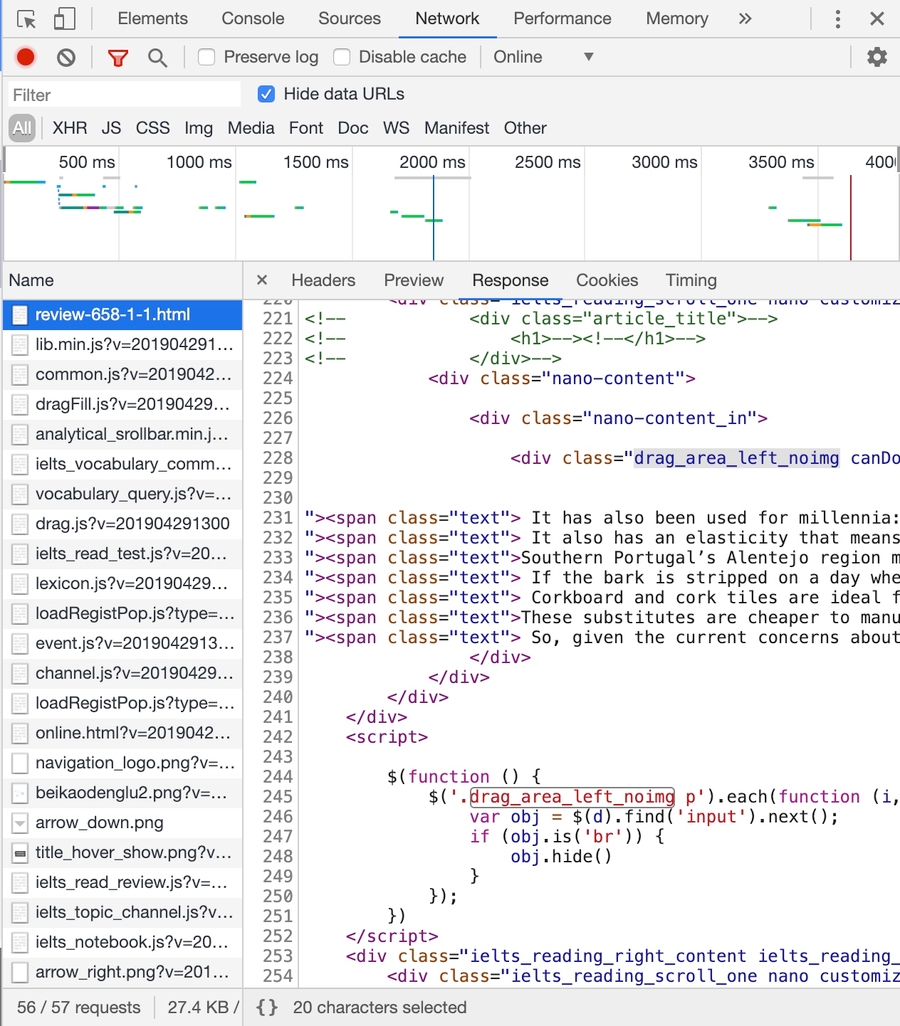The width and height of the screenshot is (900, 1026).
Task: Filter requests by XHR type
Action: point(70,128)
